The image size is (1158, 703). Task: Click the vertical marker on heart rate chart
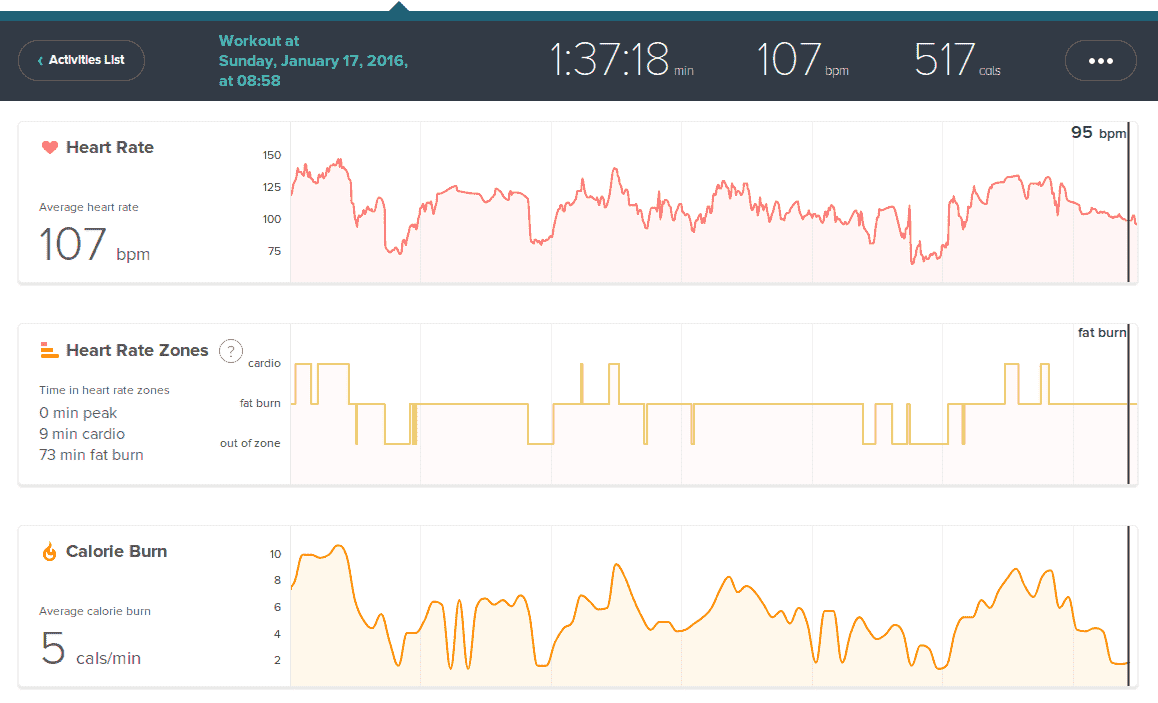(1128, 210)
